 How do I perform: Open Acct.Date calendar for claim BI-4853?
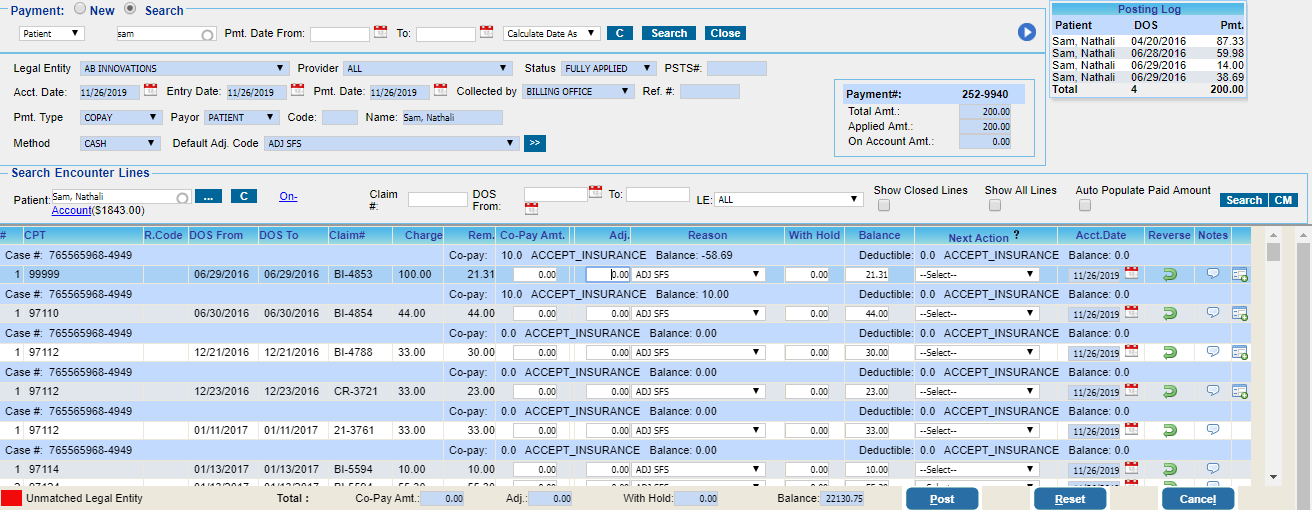[x=1132, y=273]
